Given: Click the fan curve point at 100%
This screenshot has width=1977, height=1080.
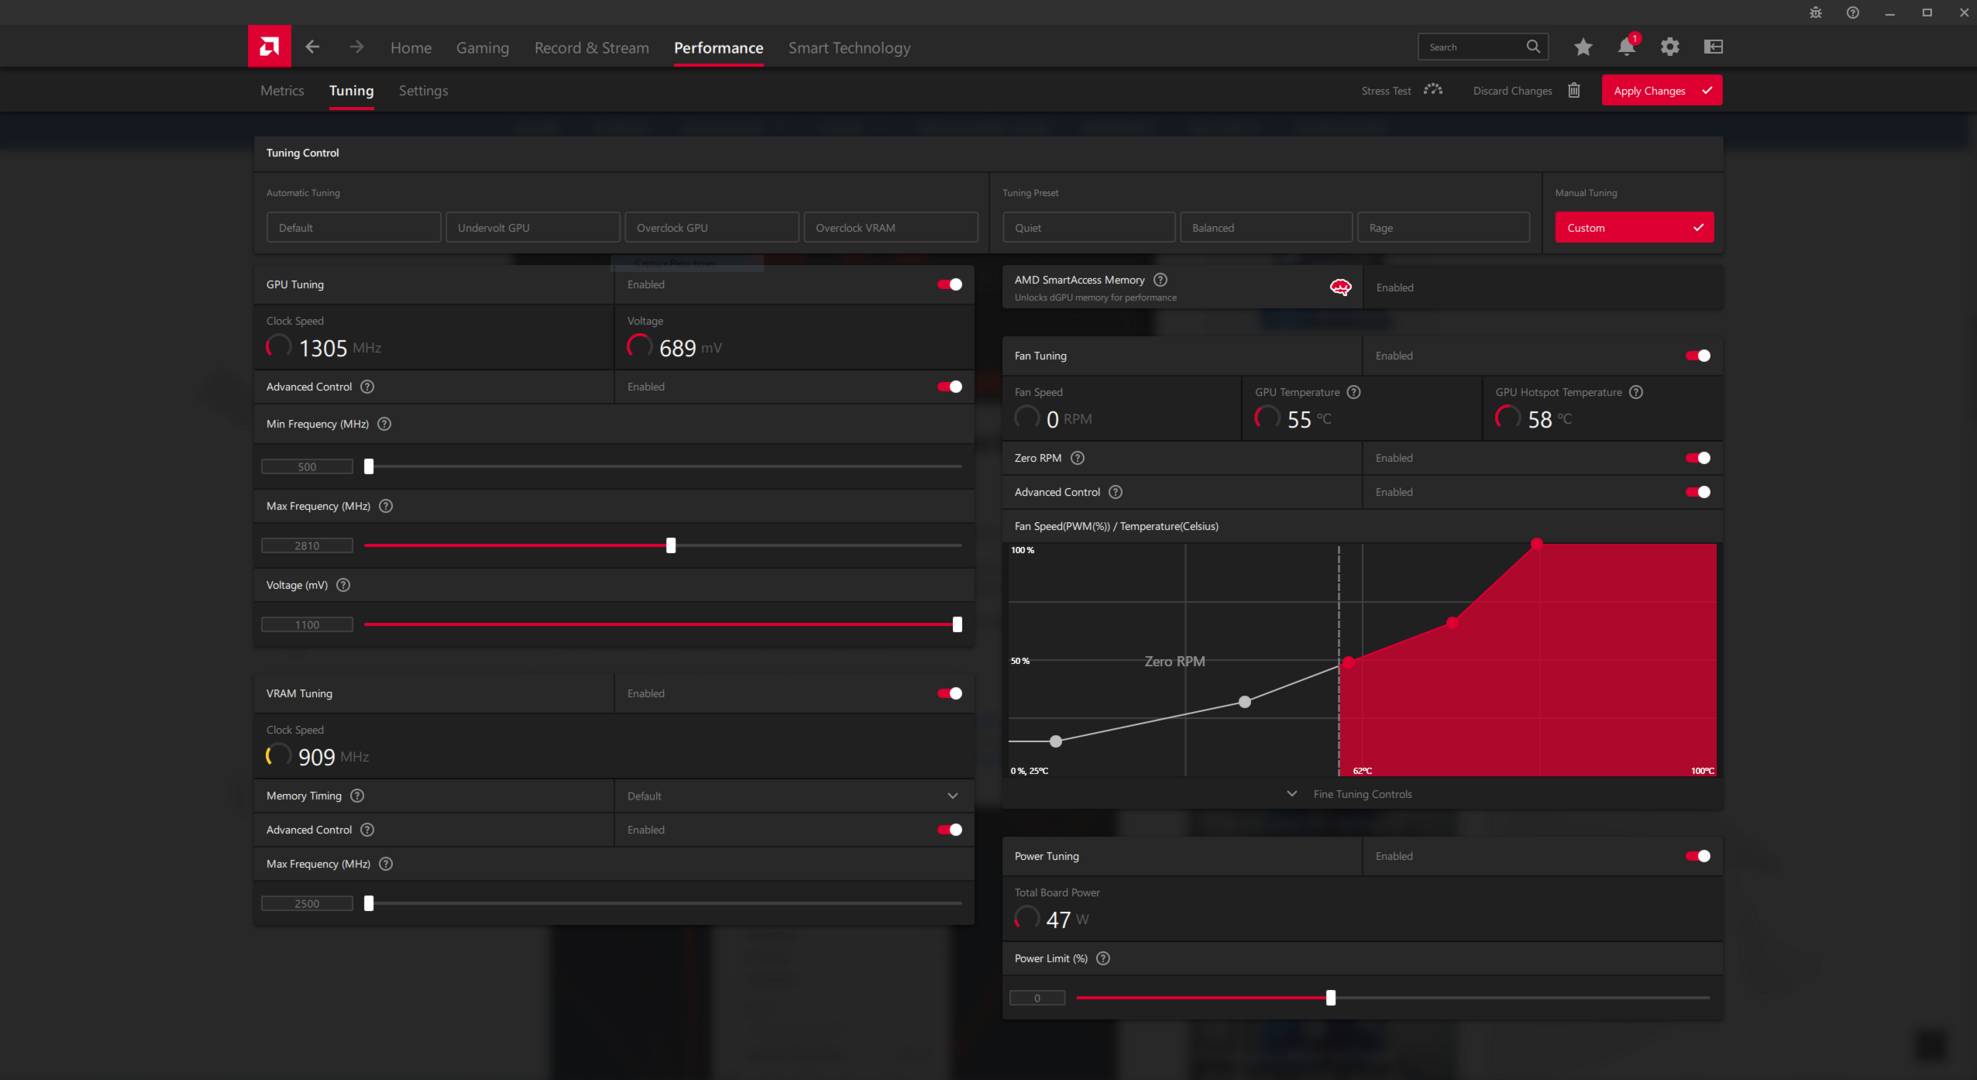Looking at the screenshot, I should (1536, 544).
